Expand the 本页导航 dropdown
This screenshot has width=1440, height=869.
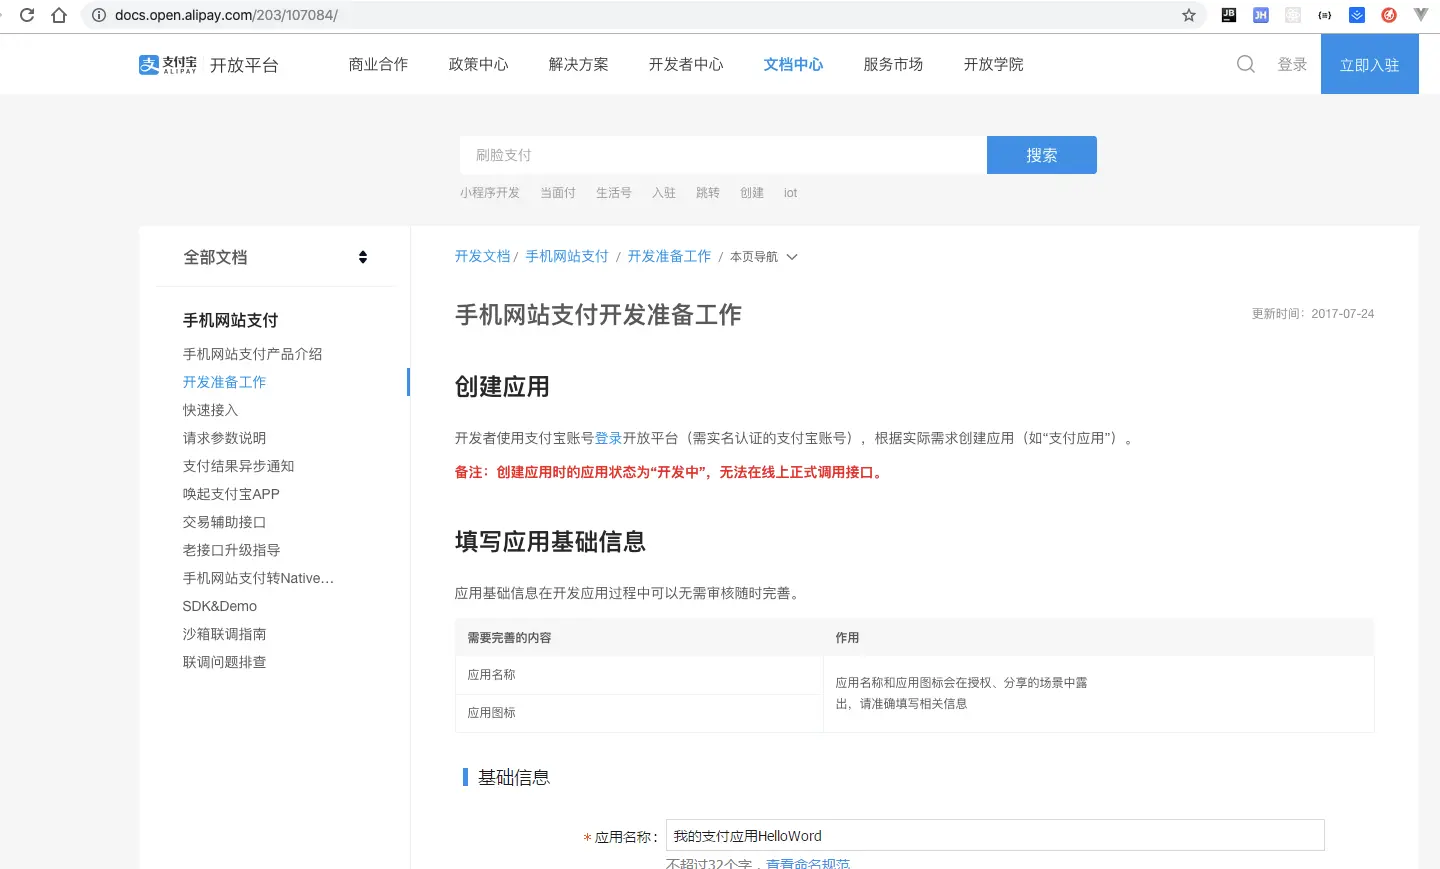pos(764,257)
